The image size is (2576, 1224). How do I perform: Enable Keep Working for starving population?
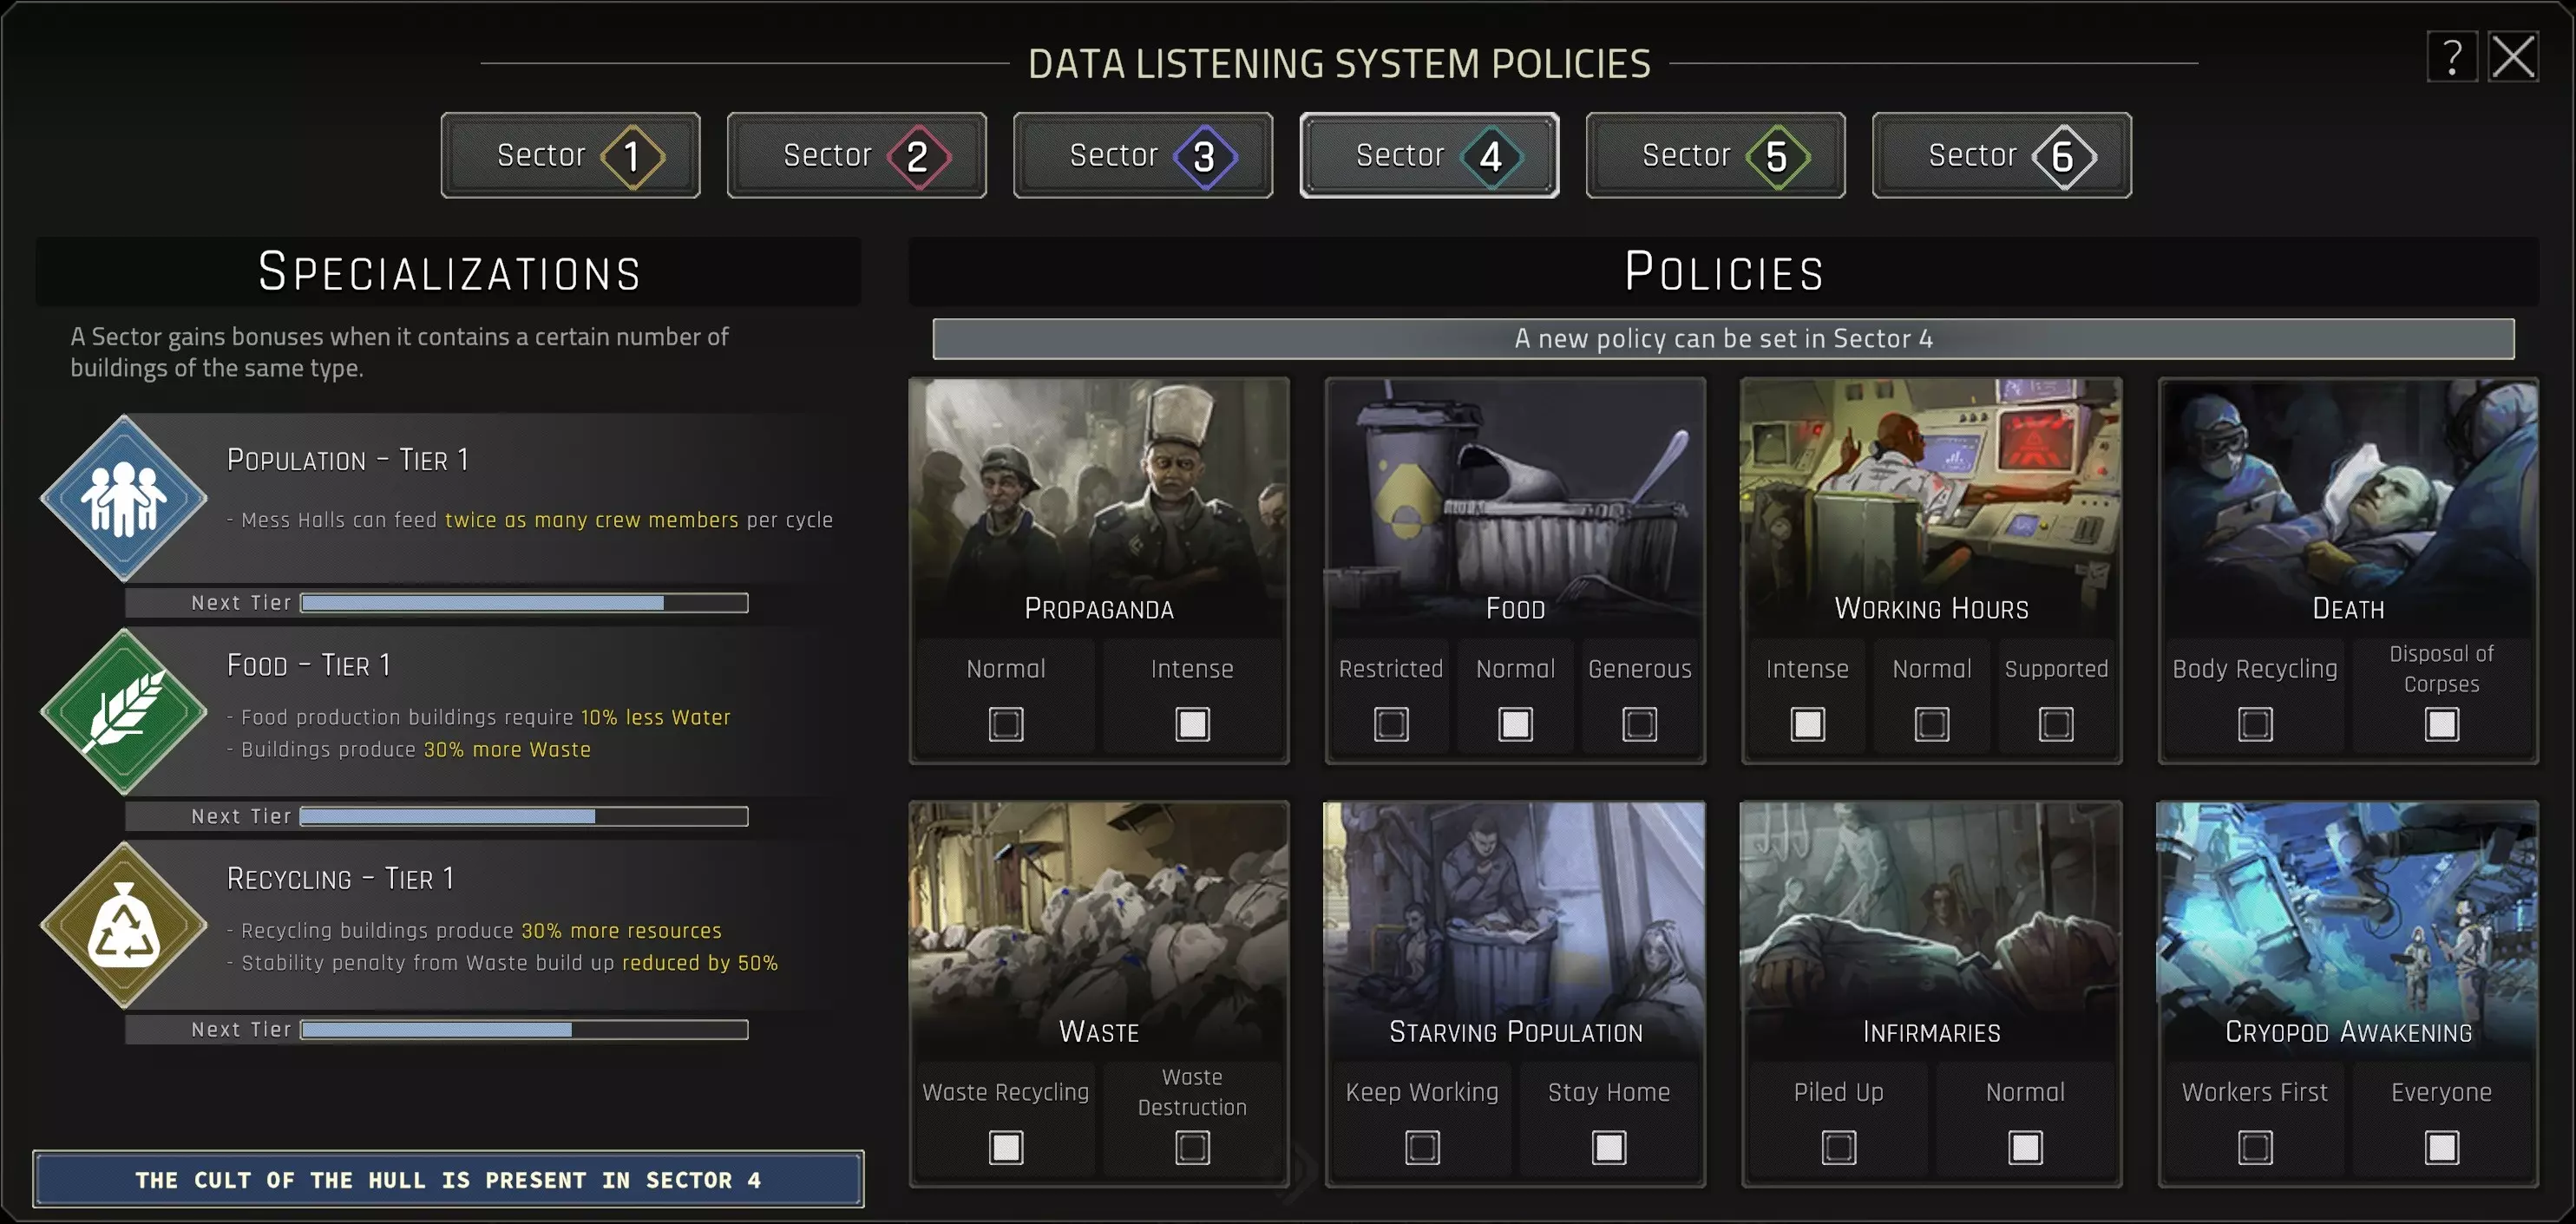click(1421, 1146)
